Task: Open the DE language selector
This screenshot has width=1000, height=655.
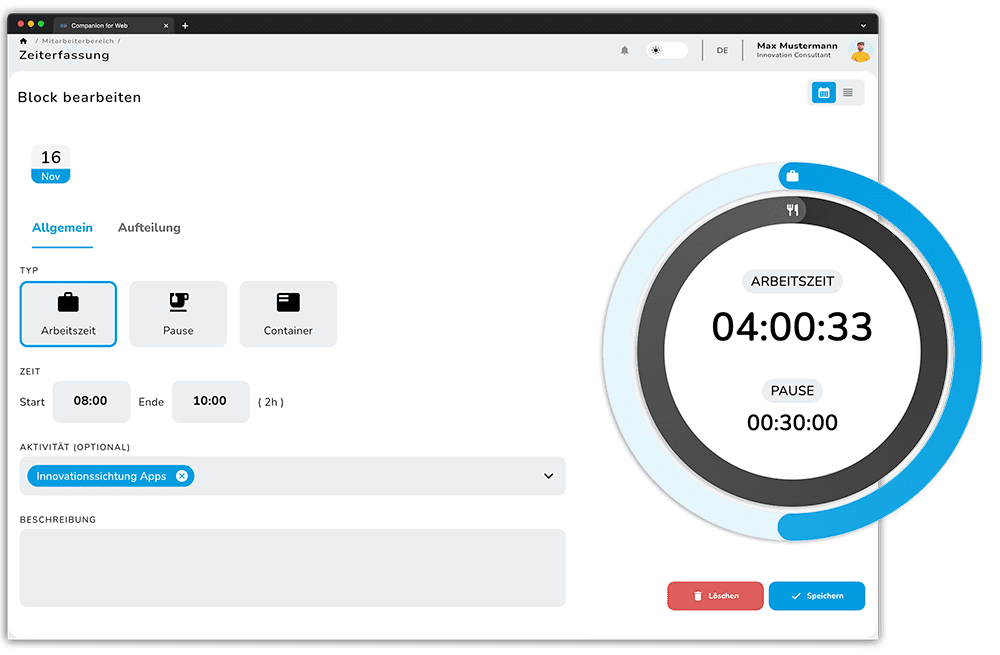Action: pos(722,50)
